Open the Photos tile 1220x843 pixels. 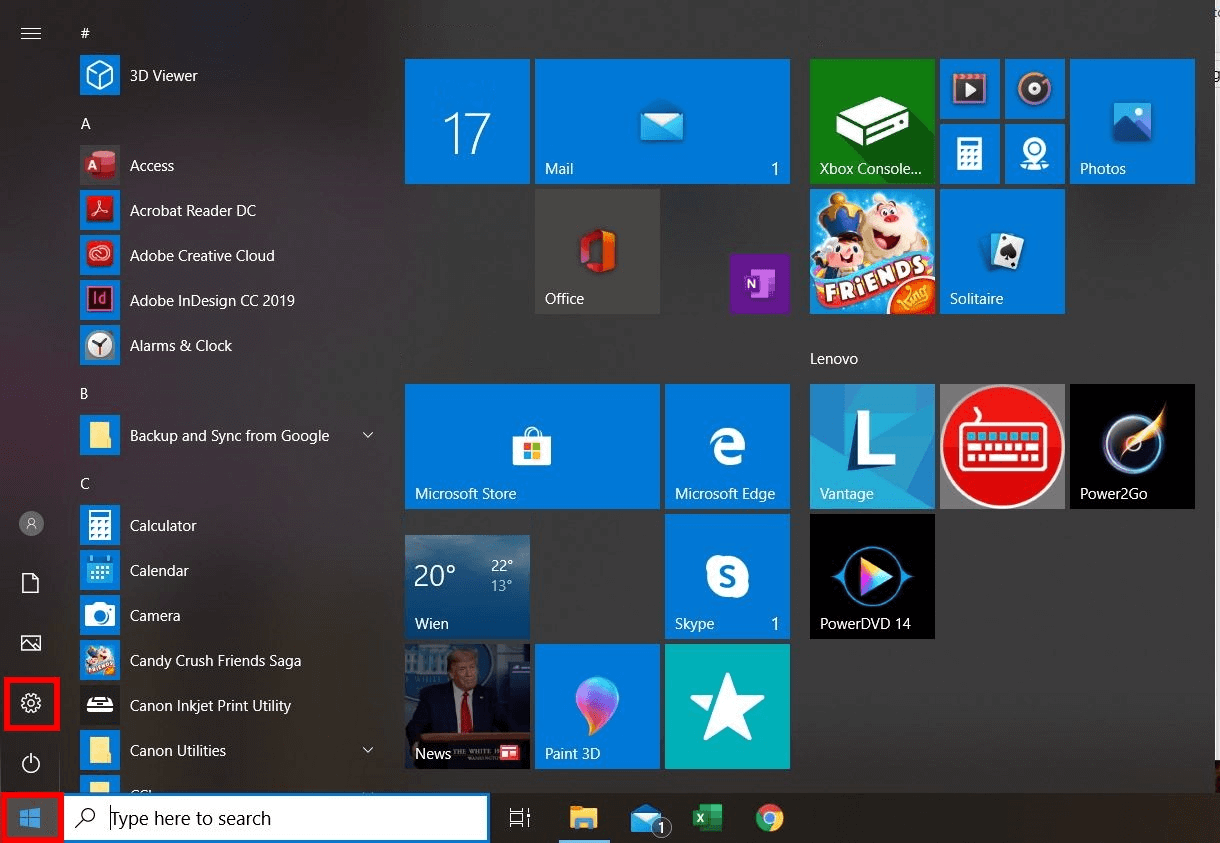tap(1132, 121)
